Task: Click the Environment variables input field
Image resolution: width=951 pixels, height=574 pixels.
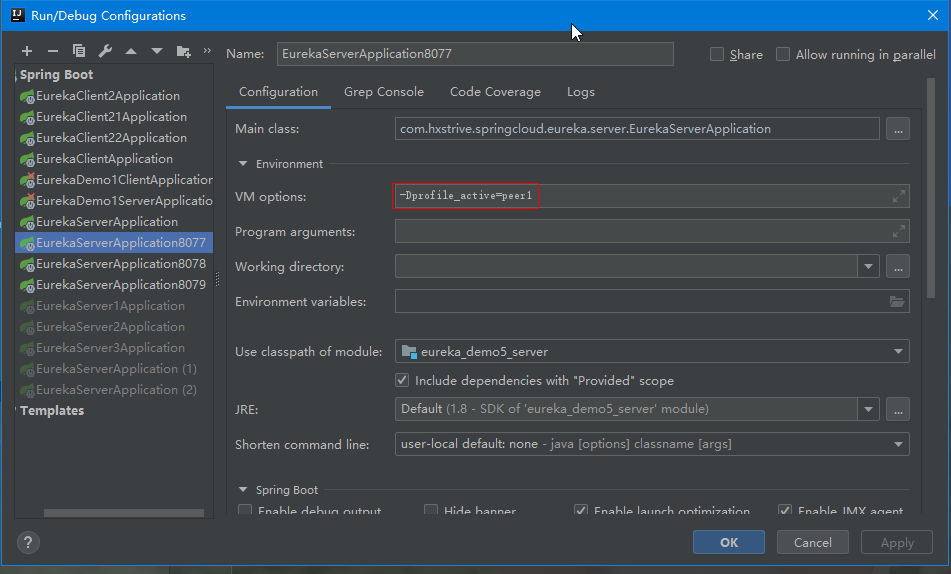Action: pyautogui.click(x=652, y=302)
